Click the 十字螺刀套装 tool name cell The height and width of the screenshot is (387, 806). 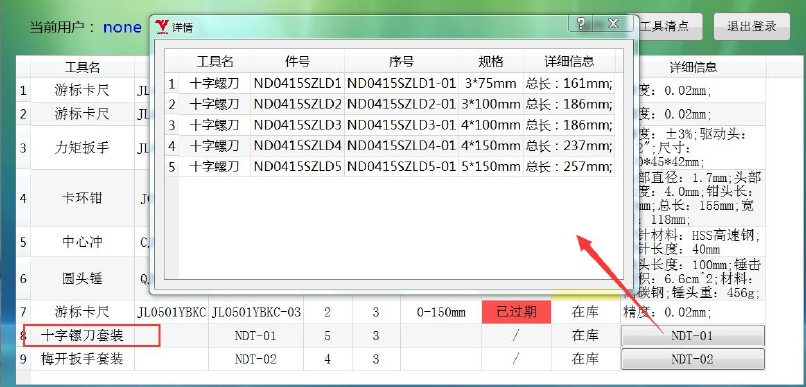(82, 336)
